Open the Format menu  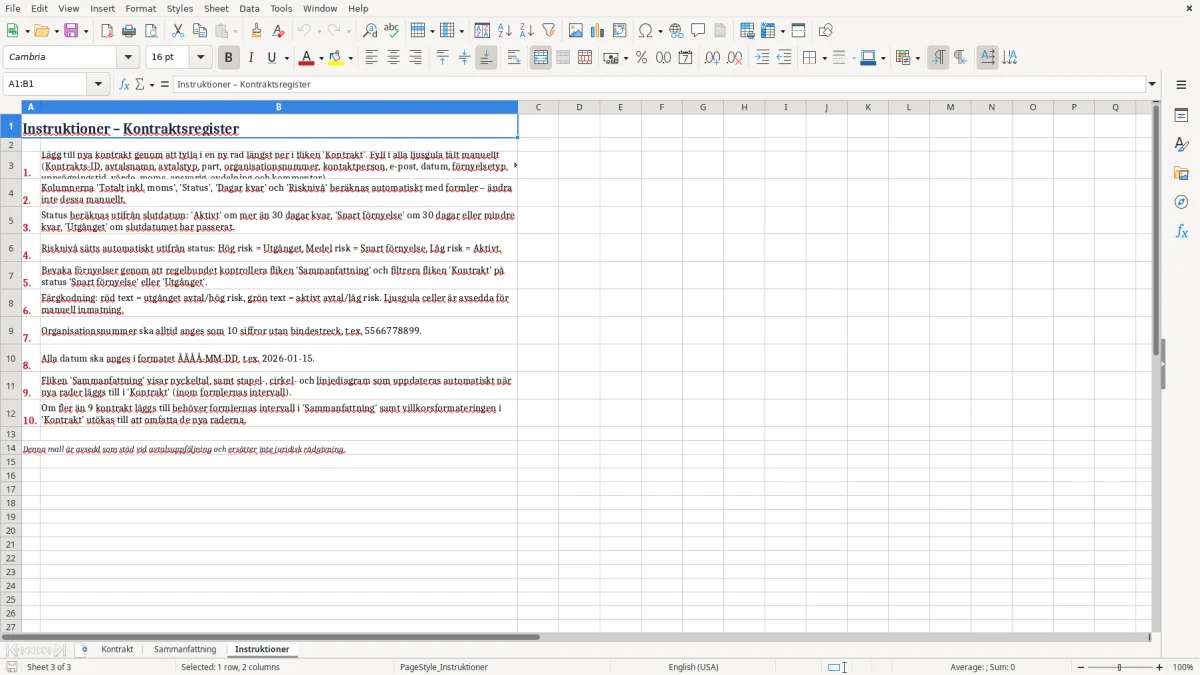(x=140, y=8)
